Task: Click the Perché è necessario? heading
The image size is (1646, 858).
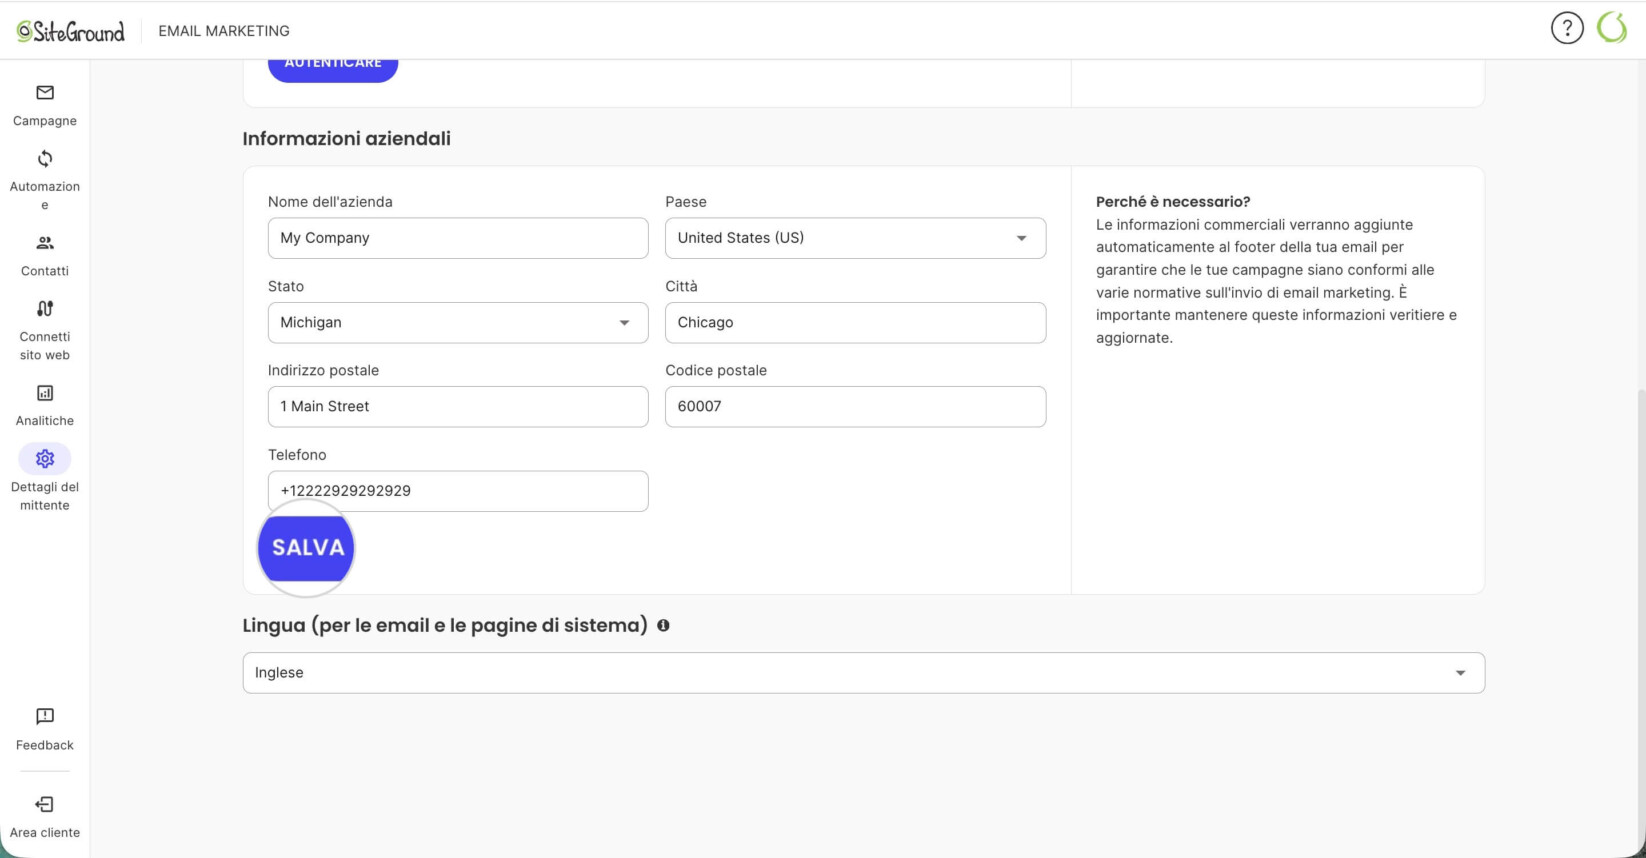Action: coord(1173,201)
